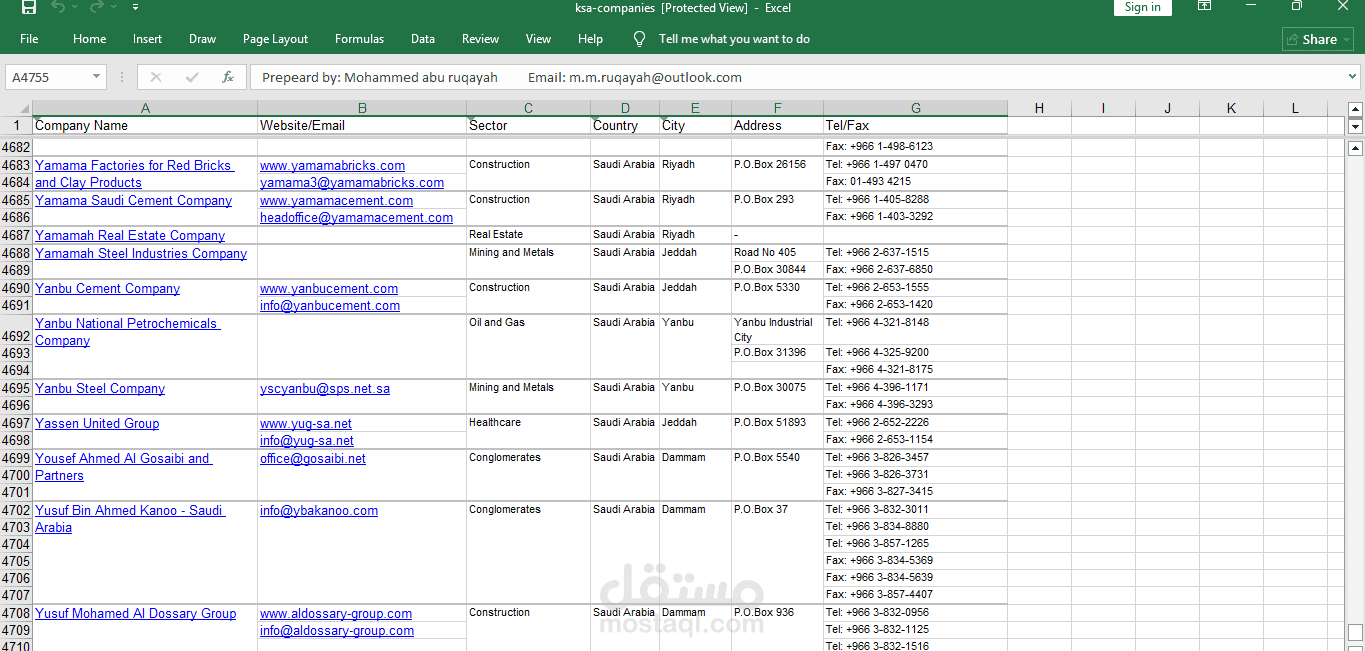Screen dimensions: 1365x651
Task: Select the Real Estate sector cell
Action: 528,234
